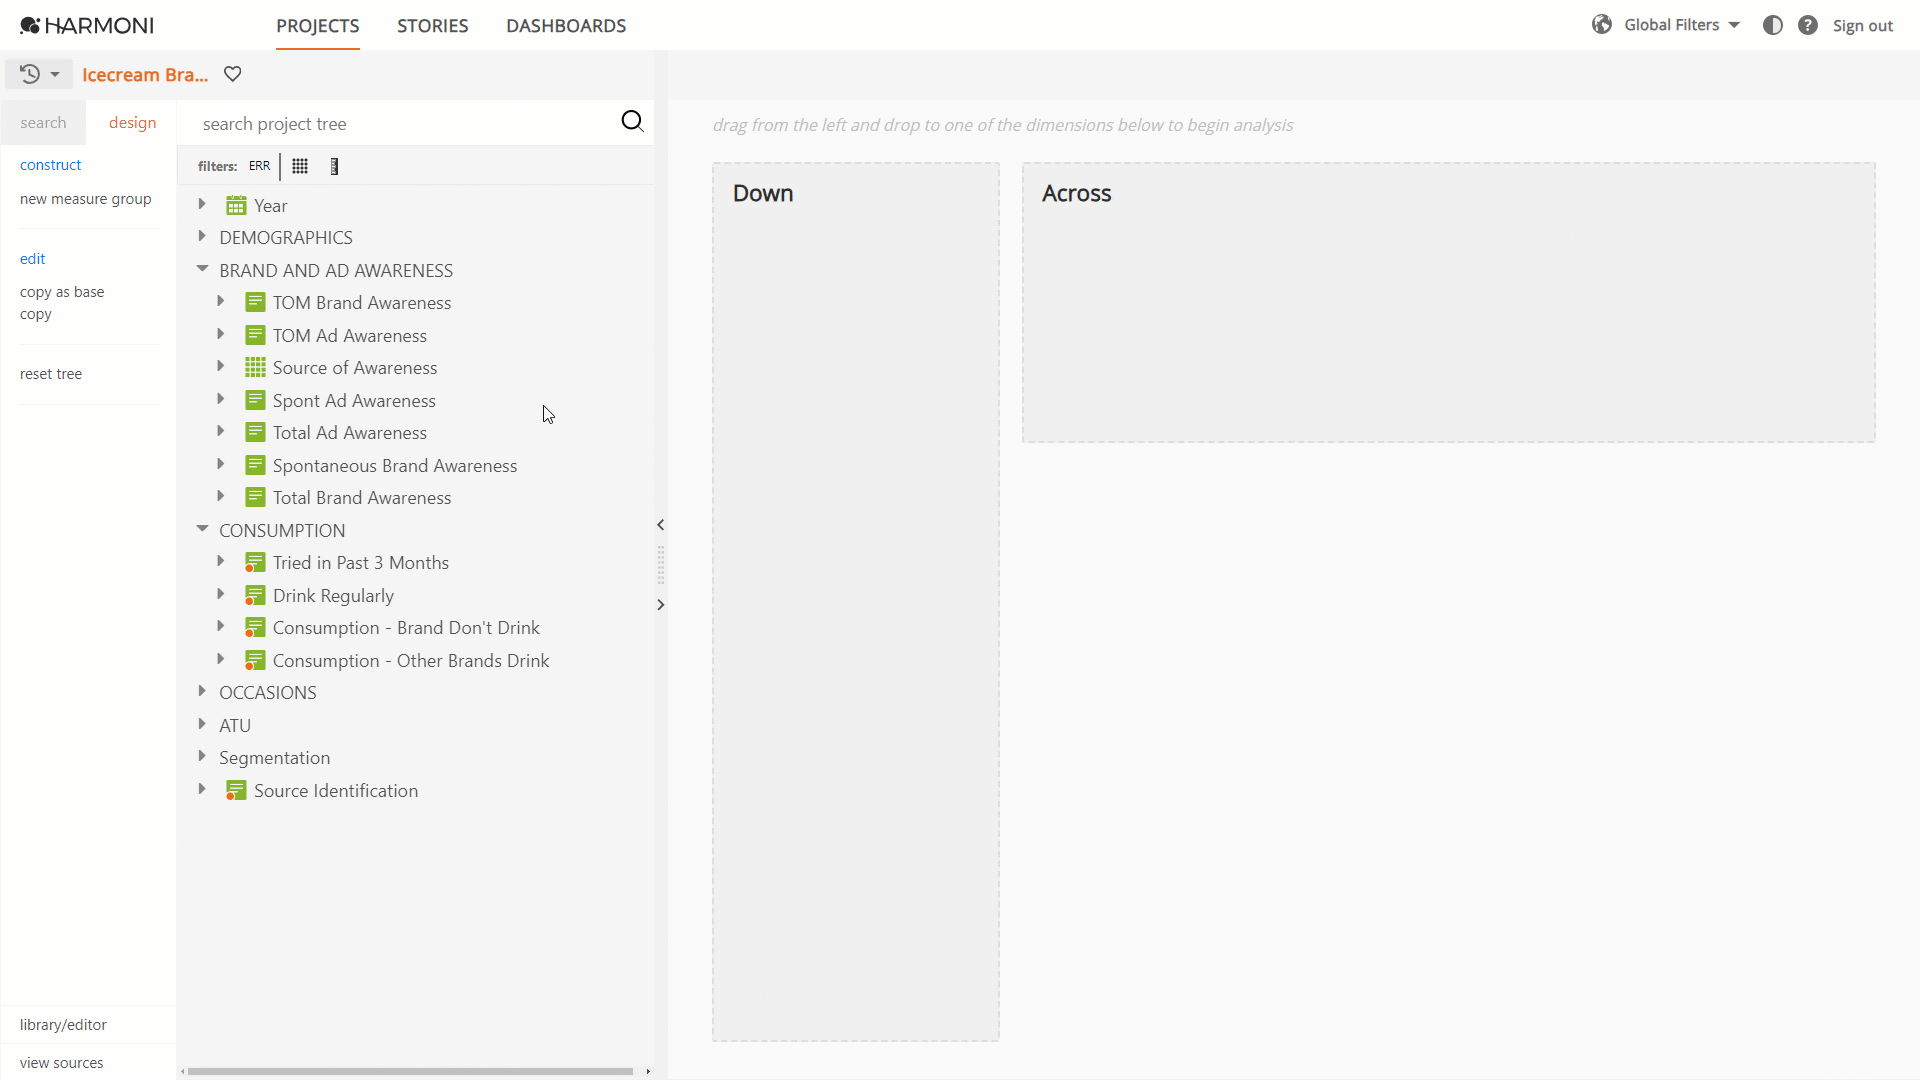Click the edit link

pos(32,259)
